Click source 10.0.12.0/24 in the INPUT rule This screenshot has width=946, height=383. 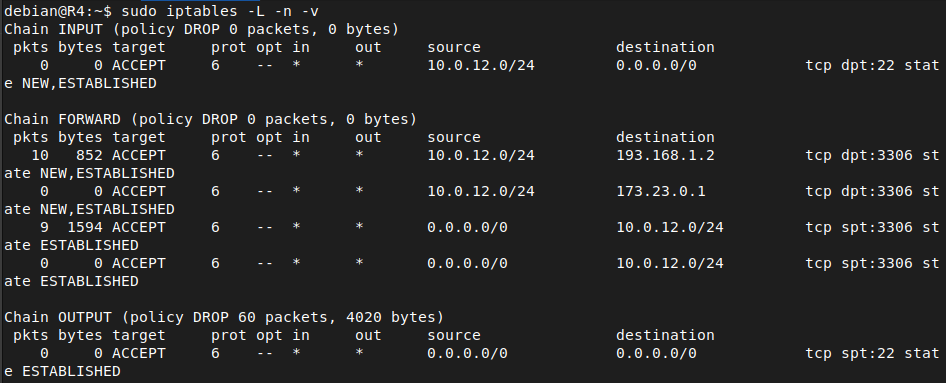click(481, 65)
